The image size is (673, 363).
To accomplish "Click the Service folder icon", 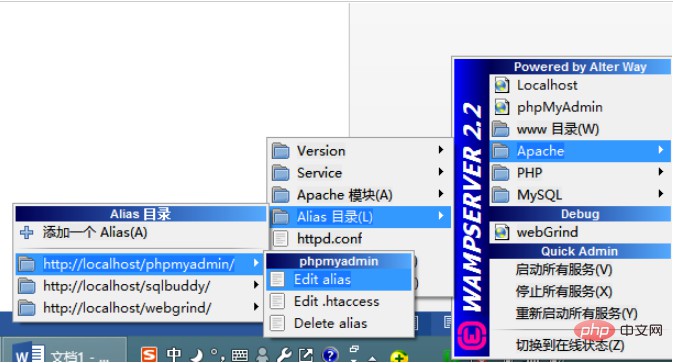I will point(281,172).
